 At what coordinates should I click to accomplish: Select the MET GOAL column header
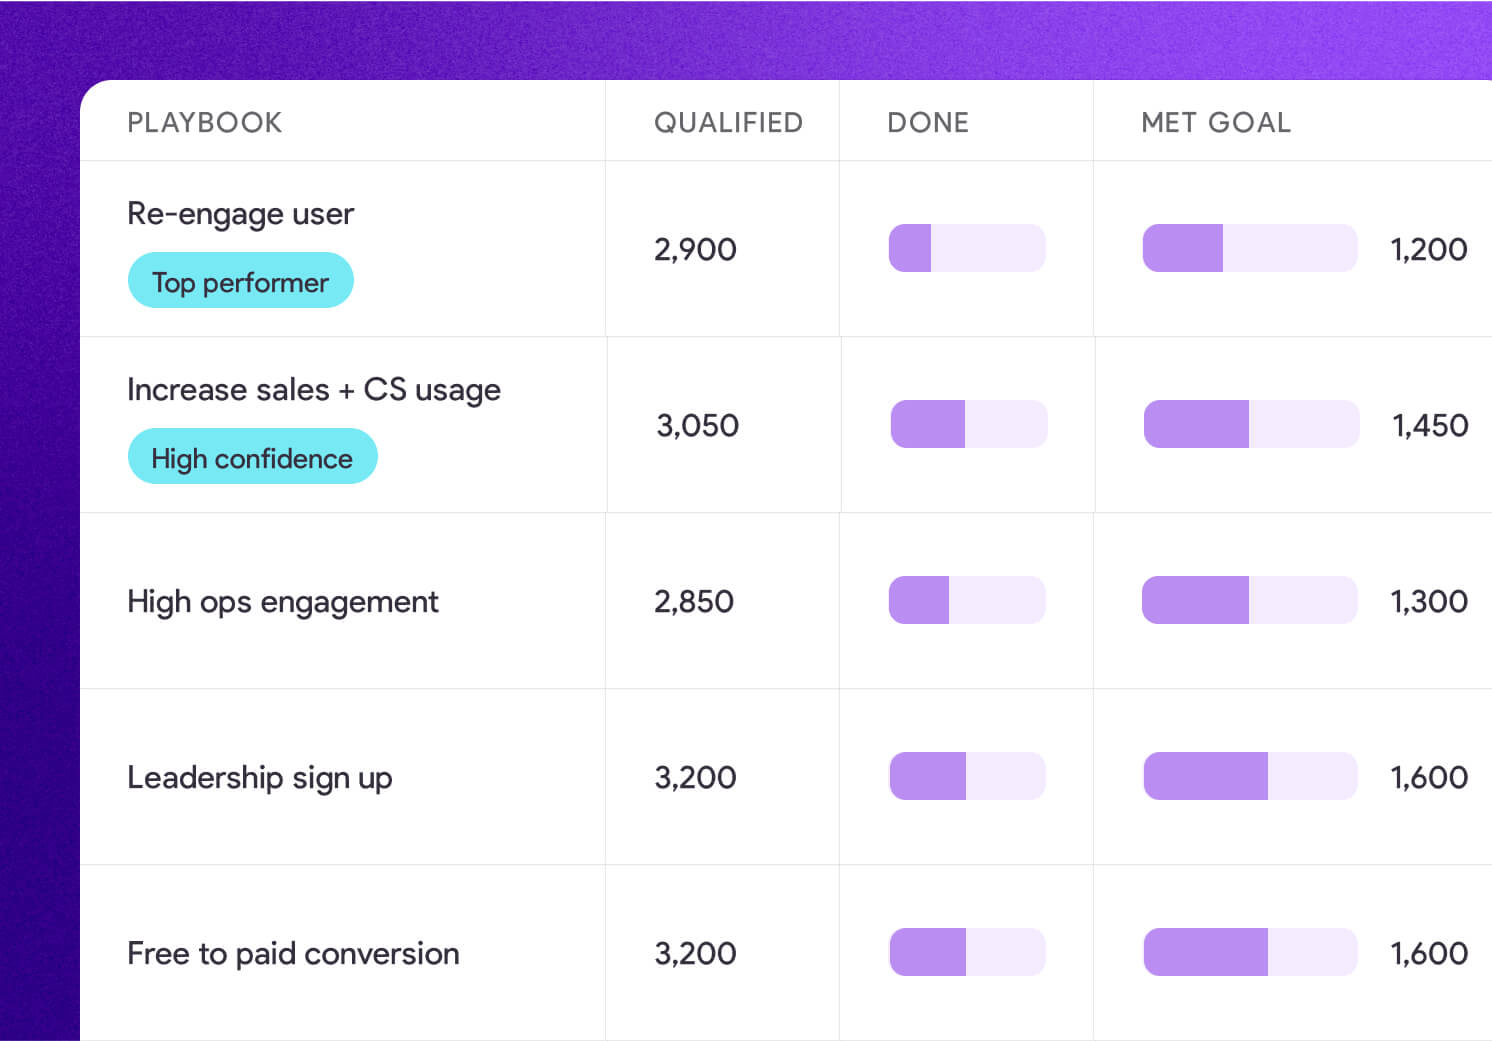coord(1216,122)
